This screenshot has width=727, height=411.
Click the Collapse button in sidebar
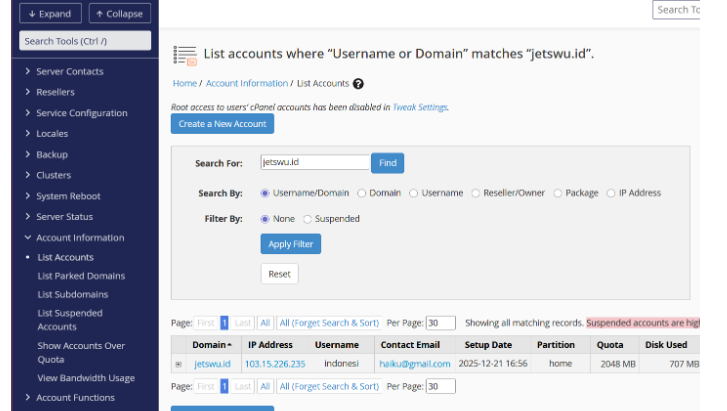(x=120, y=13)
